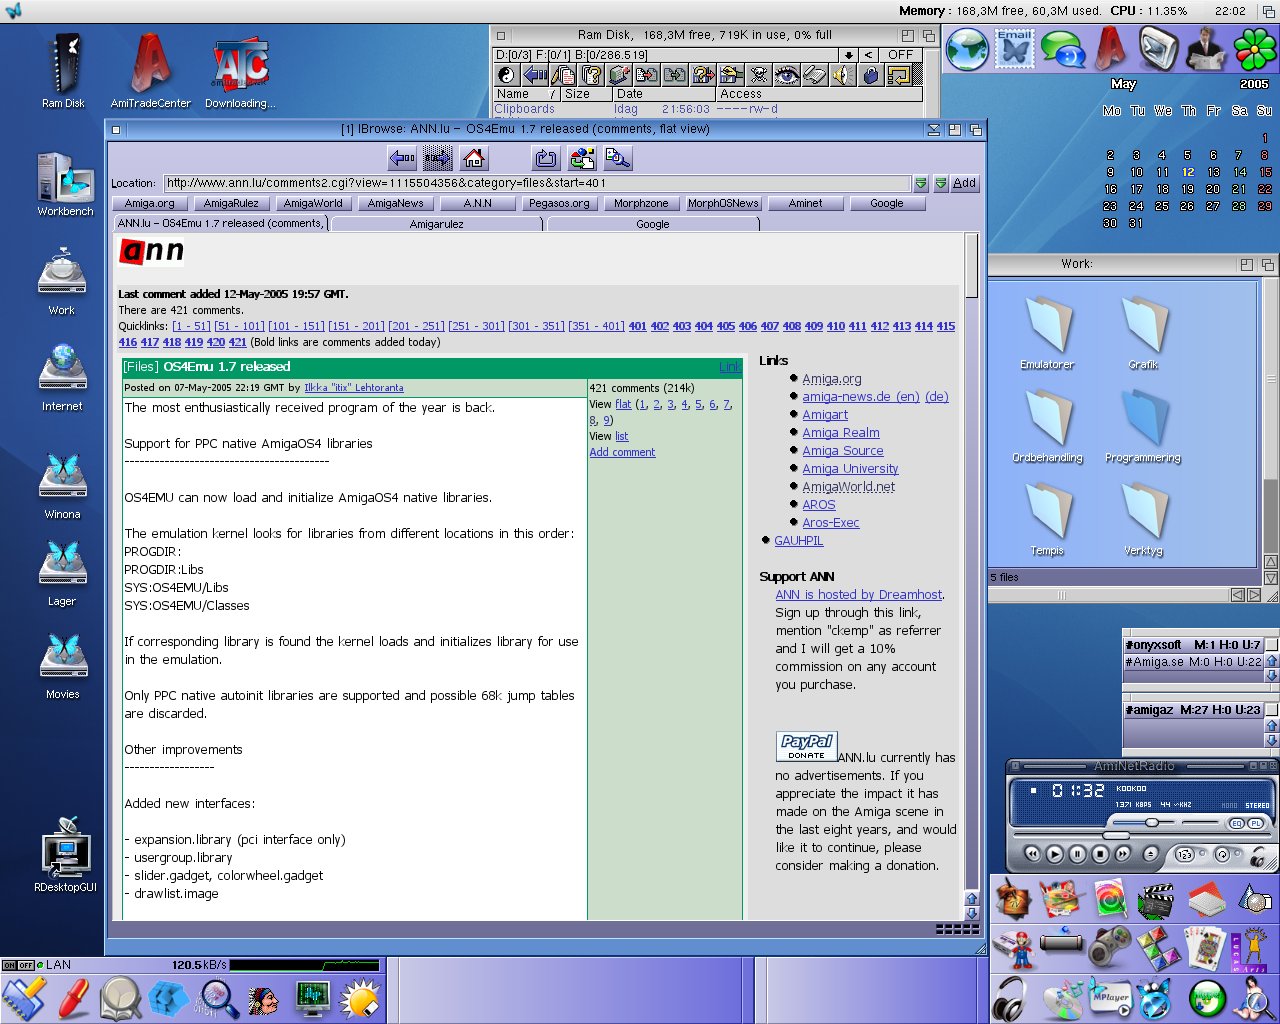Open the headphones icon in bottom dock

1011,998
